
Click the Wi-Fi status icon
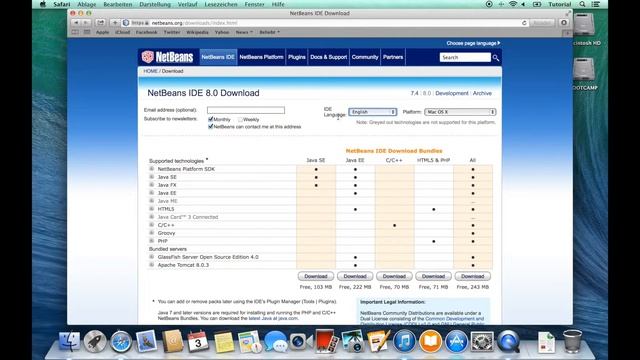click(513, 4)
